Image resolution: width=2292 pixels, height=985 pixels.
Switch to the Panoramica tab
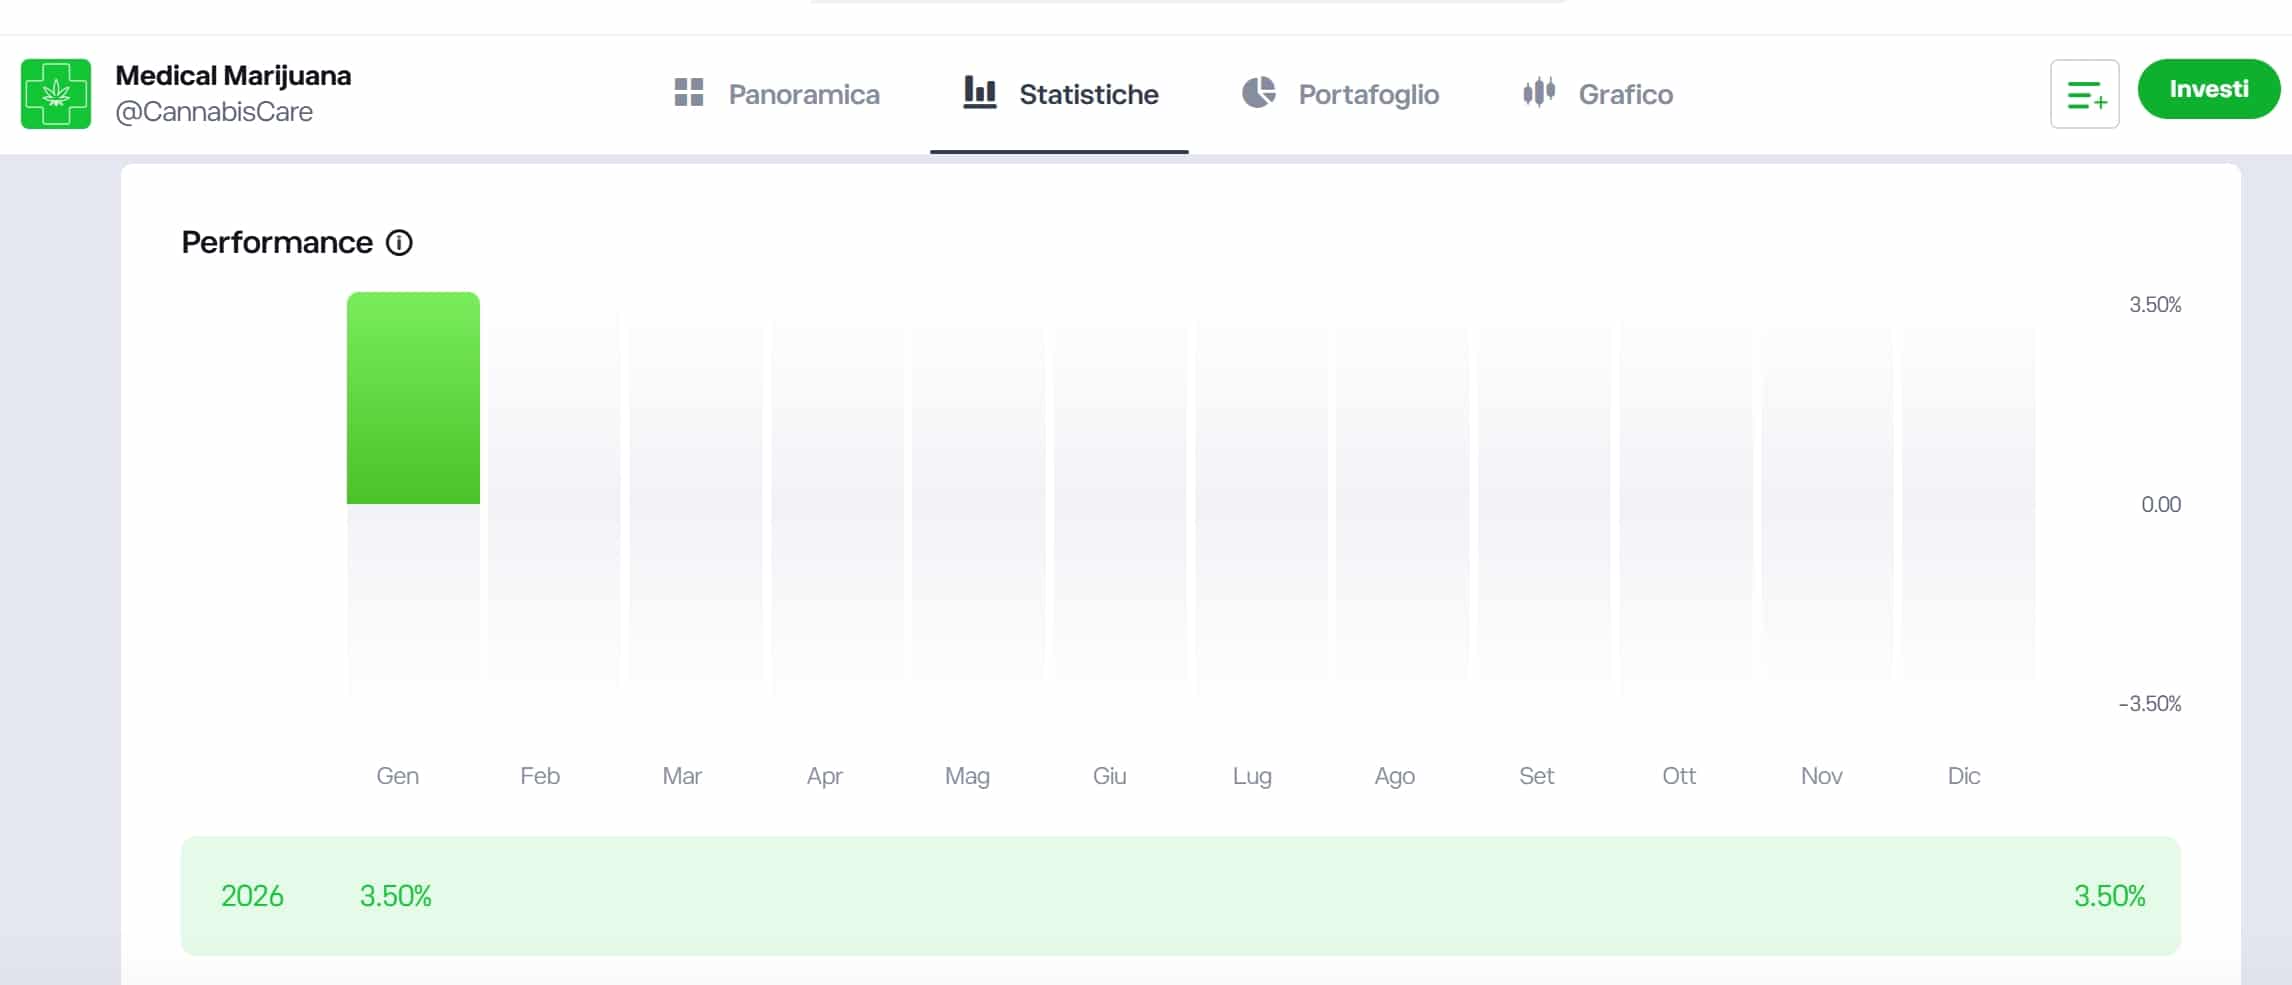click(x=805, y=93)
